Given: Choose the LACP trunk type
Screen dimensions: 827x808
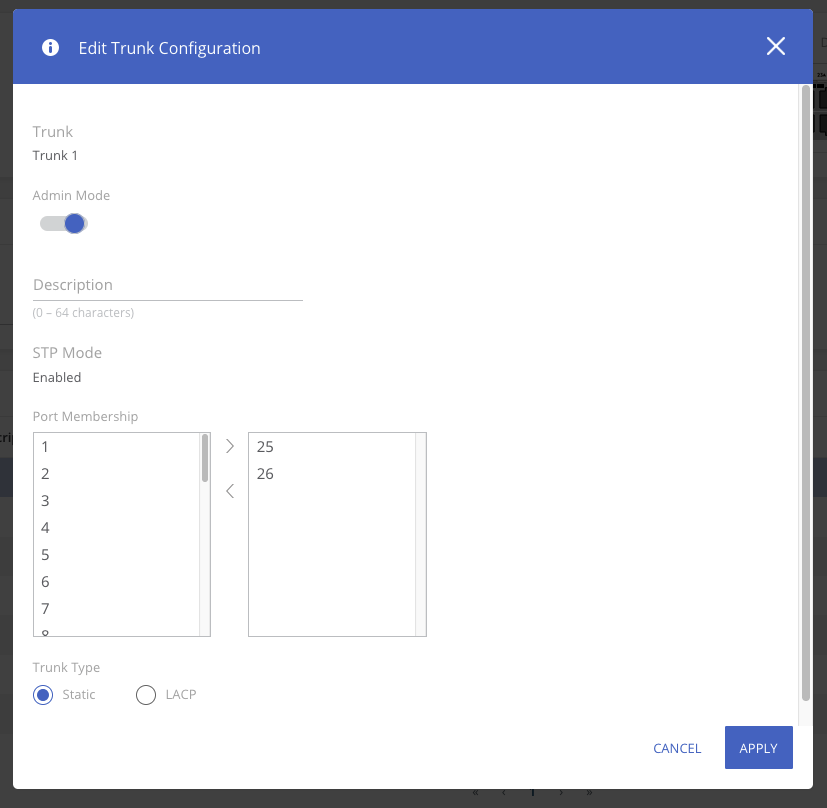Looking at the screenshot, I should click(x=146, y=695).
